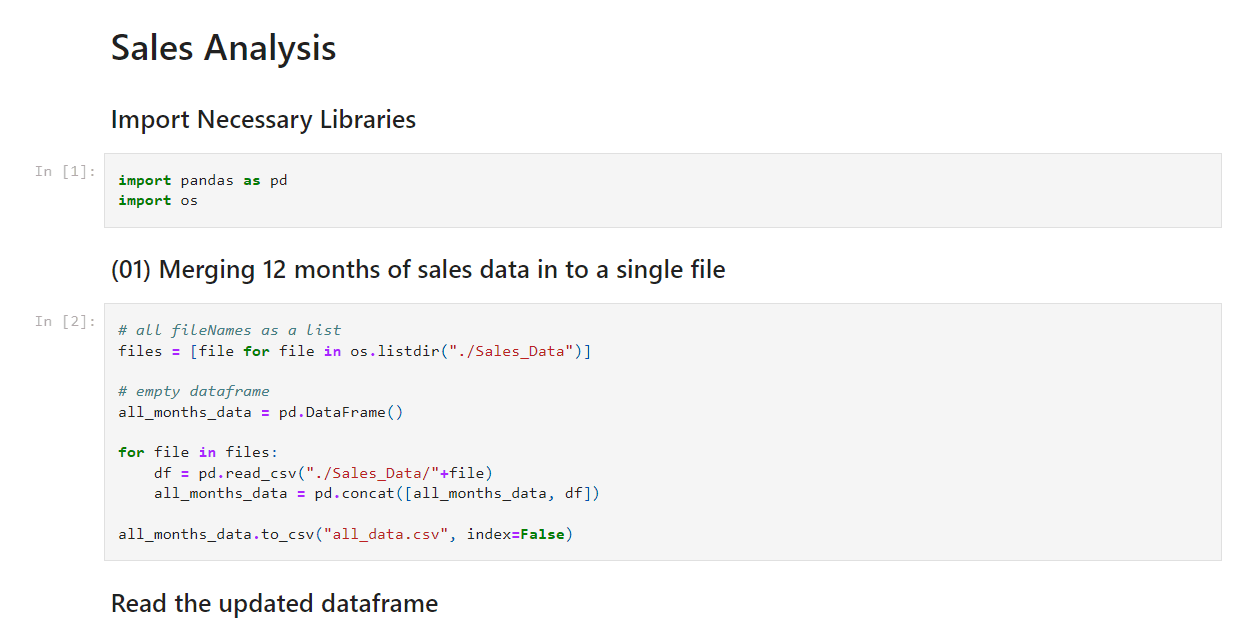Click the Sales Analysis title heading
1243x625 pixels.
pos(223,47)
